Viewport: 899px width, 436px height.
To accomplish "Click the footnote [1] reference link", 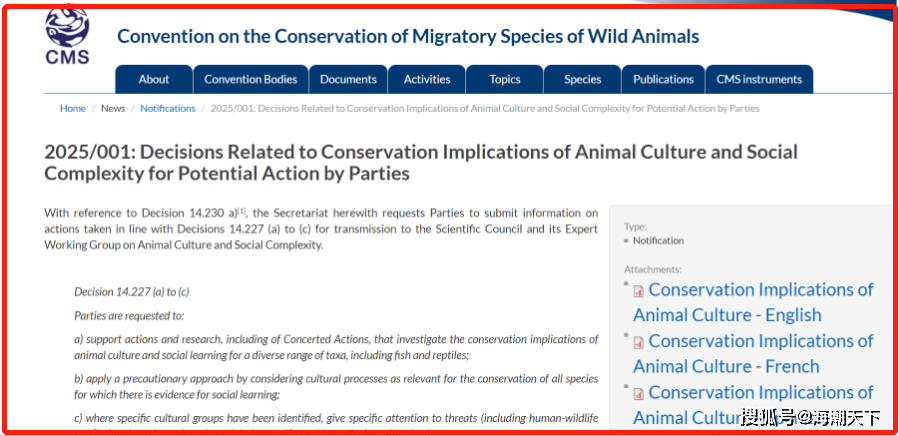I will tap(241, 211).
